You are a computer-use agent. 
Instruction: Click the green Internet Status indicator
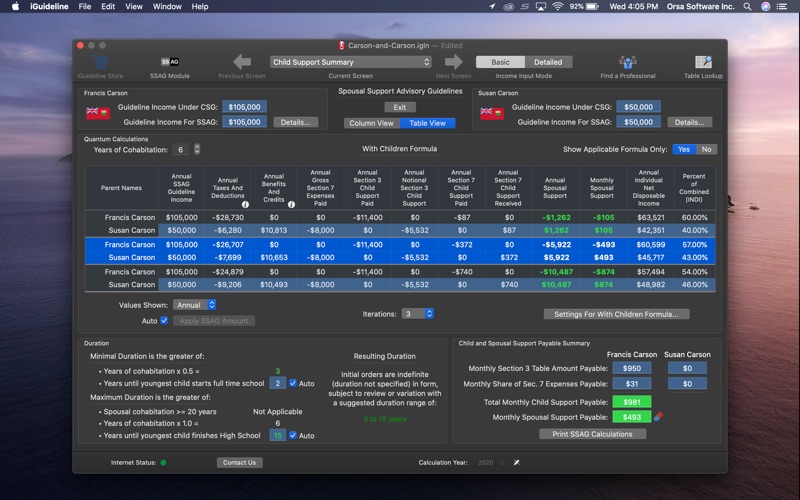click(x=163, y=463)
